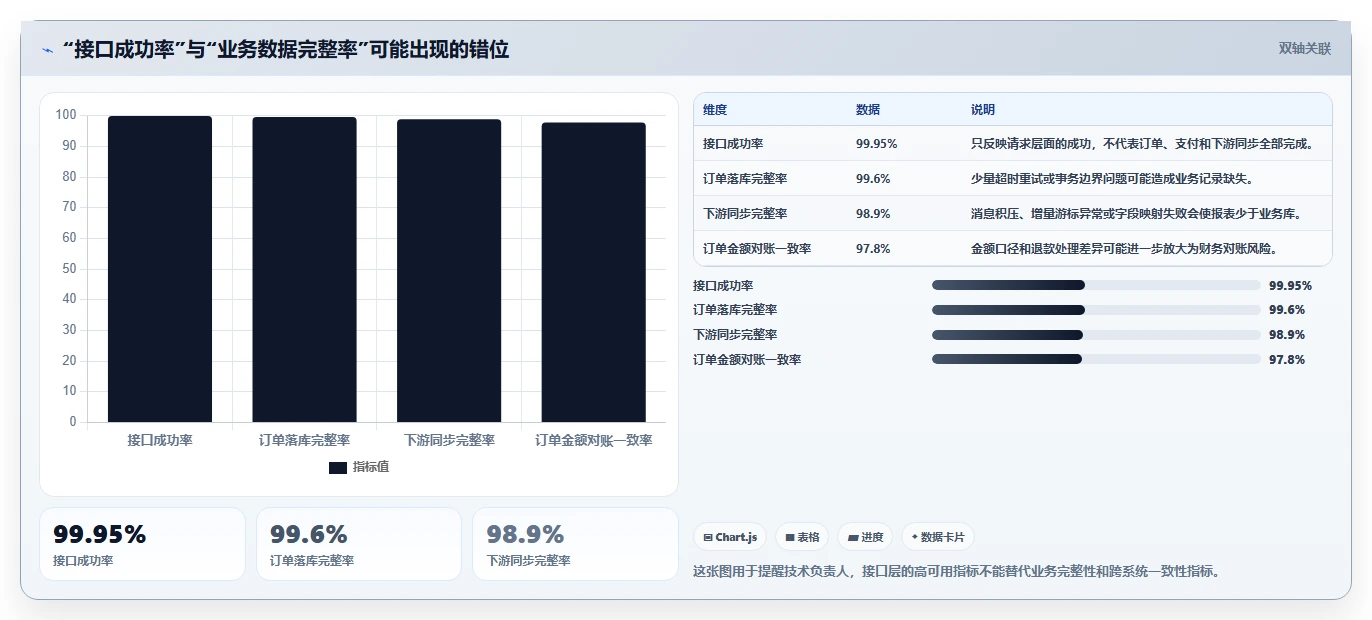
Task: Click description starting 少量超时重试
Action: 1111,179
